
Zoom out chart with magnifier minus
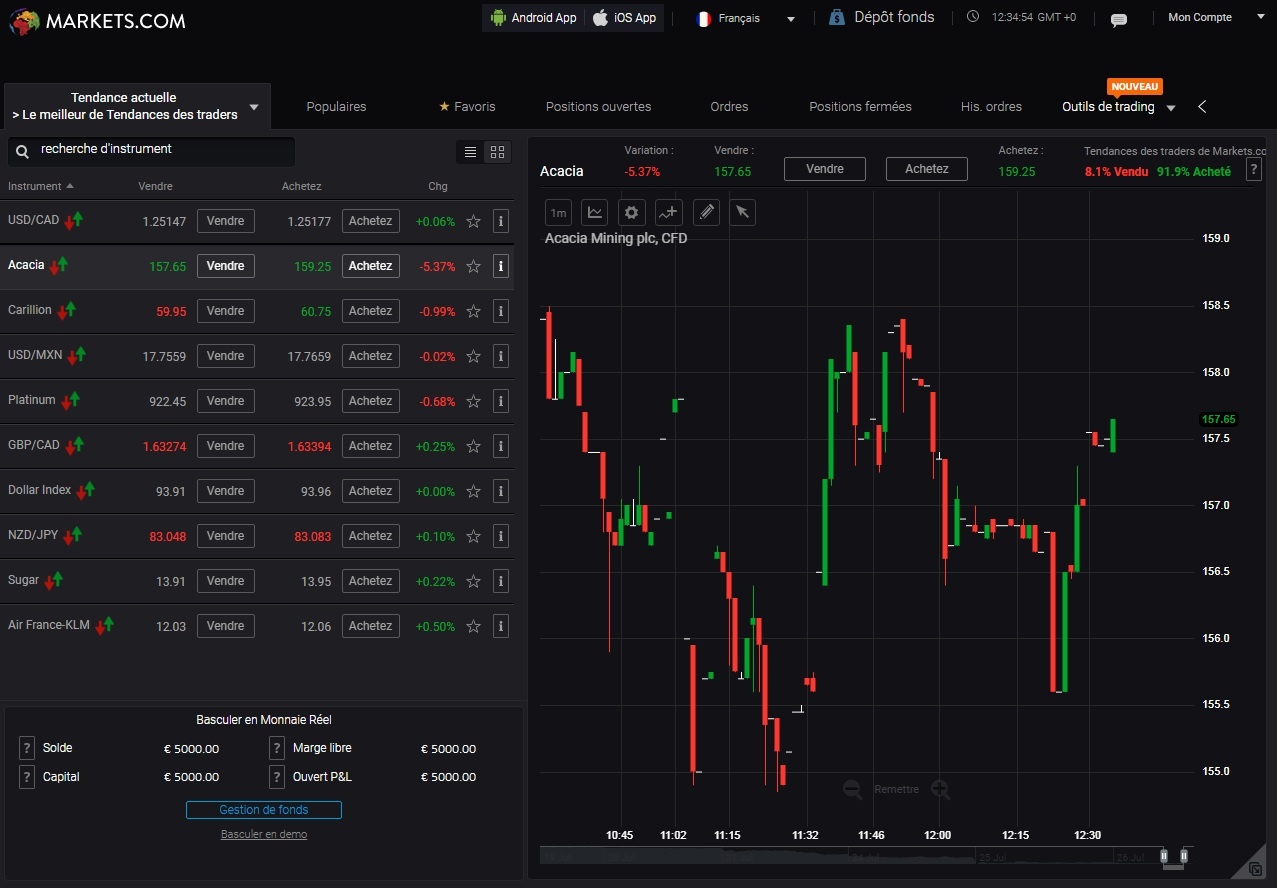(852, 789)
